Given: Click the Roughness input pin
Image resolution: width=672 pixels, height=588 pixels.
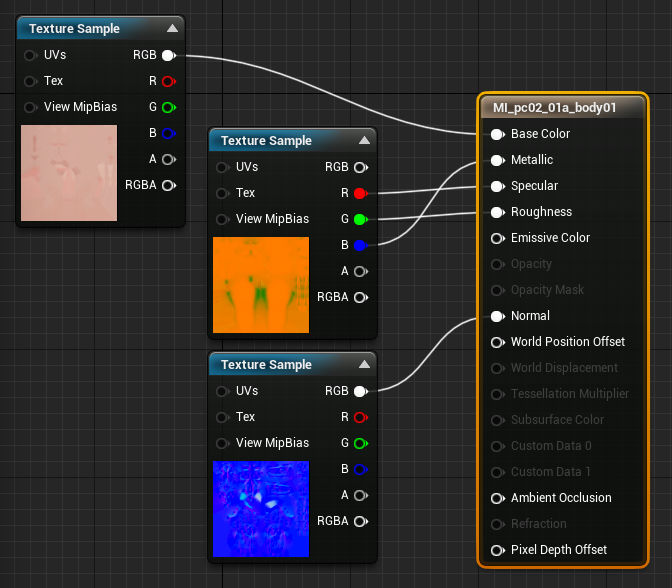Looking at the screenshot, I should [498, 212].
